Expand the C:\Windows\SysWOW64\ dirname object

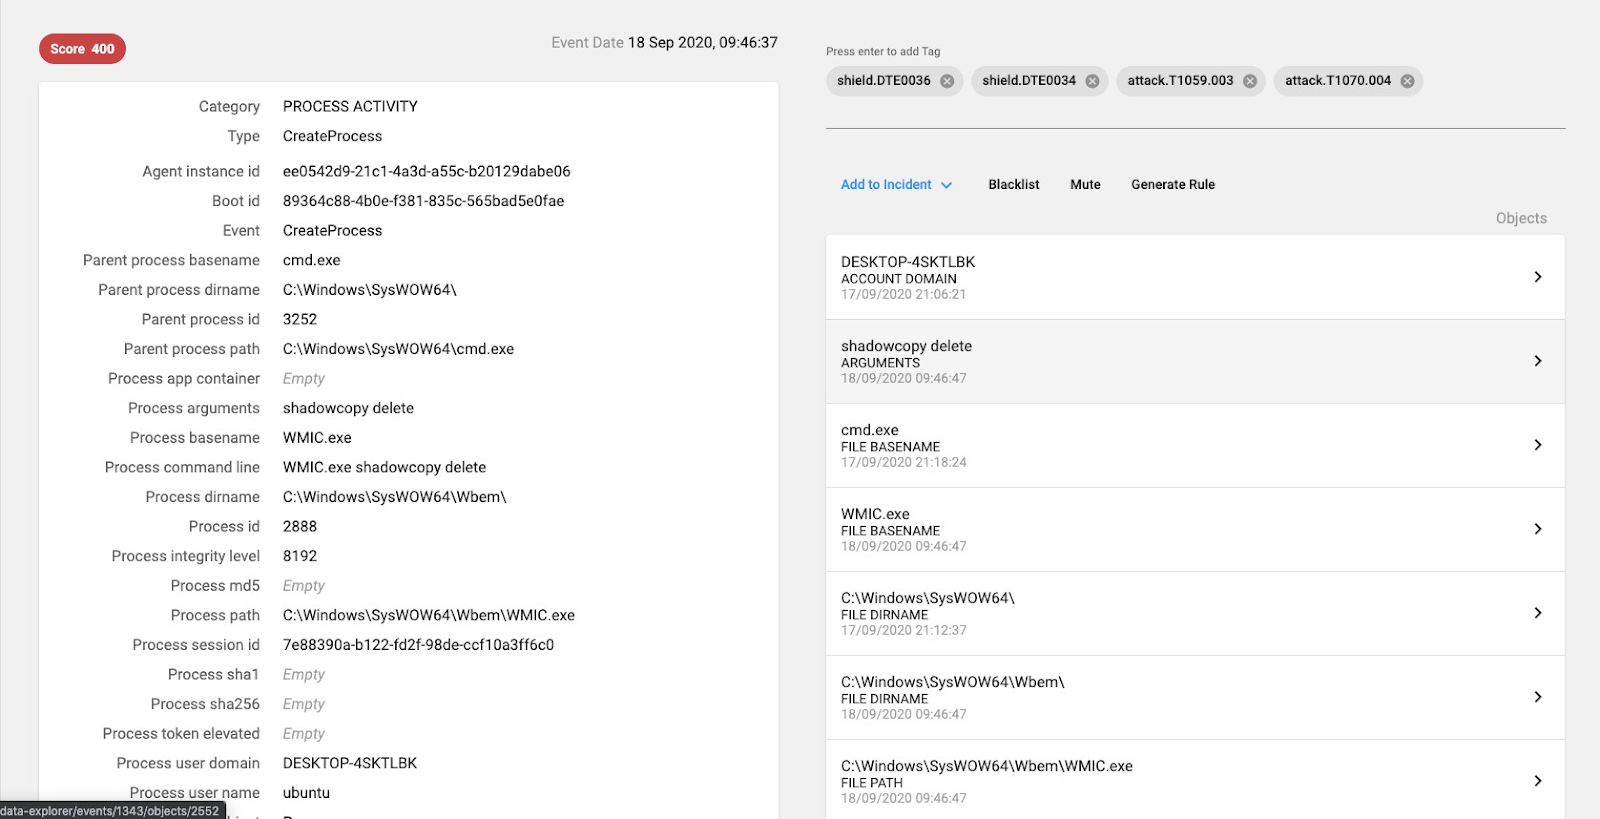(1537, 613)
